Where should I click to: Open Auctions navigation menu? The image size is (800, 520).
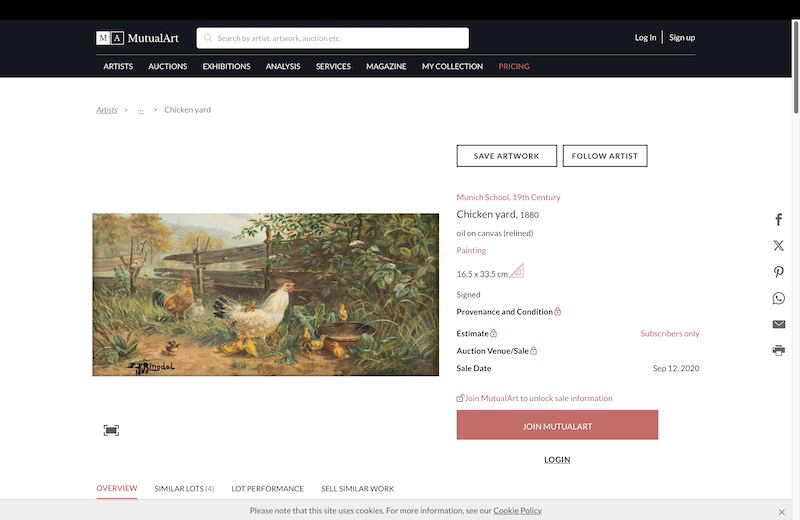[x=167, y=66]
